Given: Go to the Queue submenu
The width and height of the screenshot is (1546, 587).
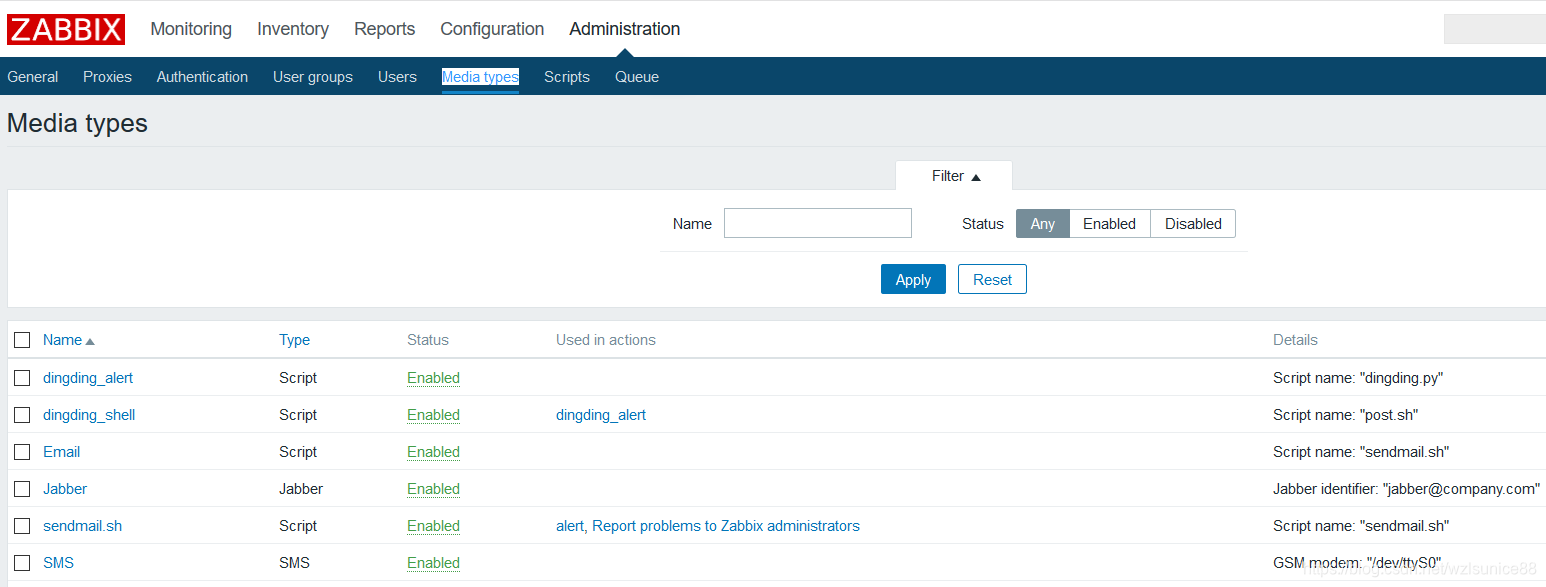Looking at the screenshot, I should [637, 77].
